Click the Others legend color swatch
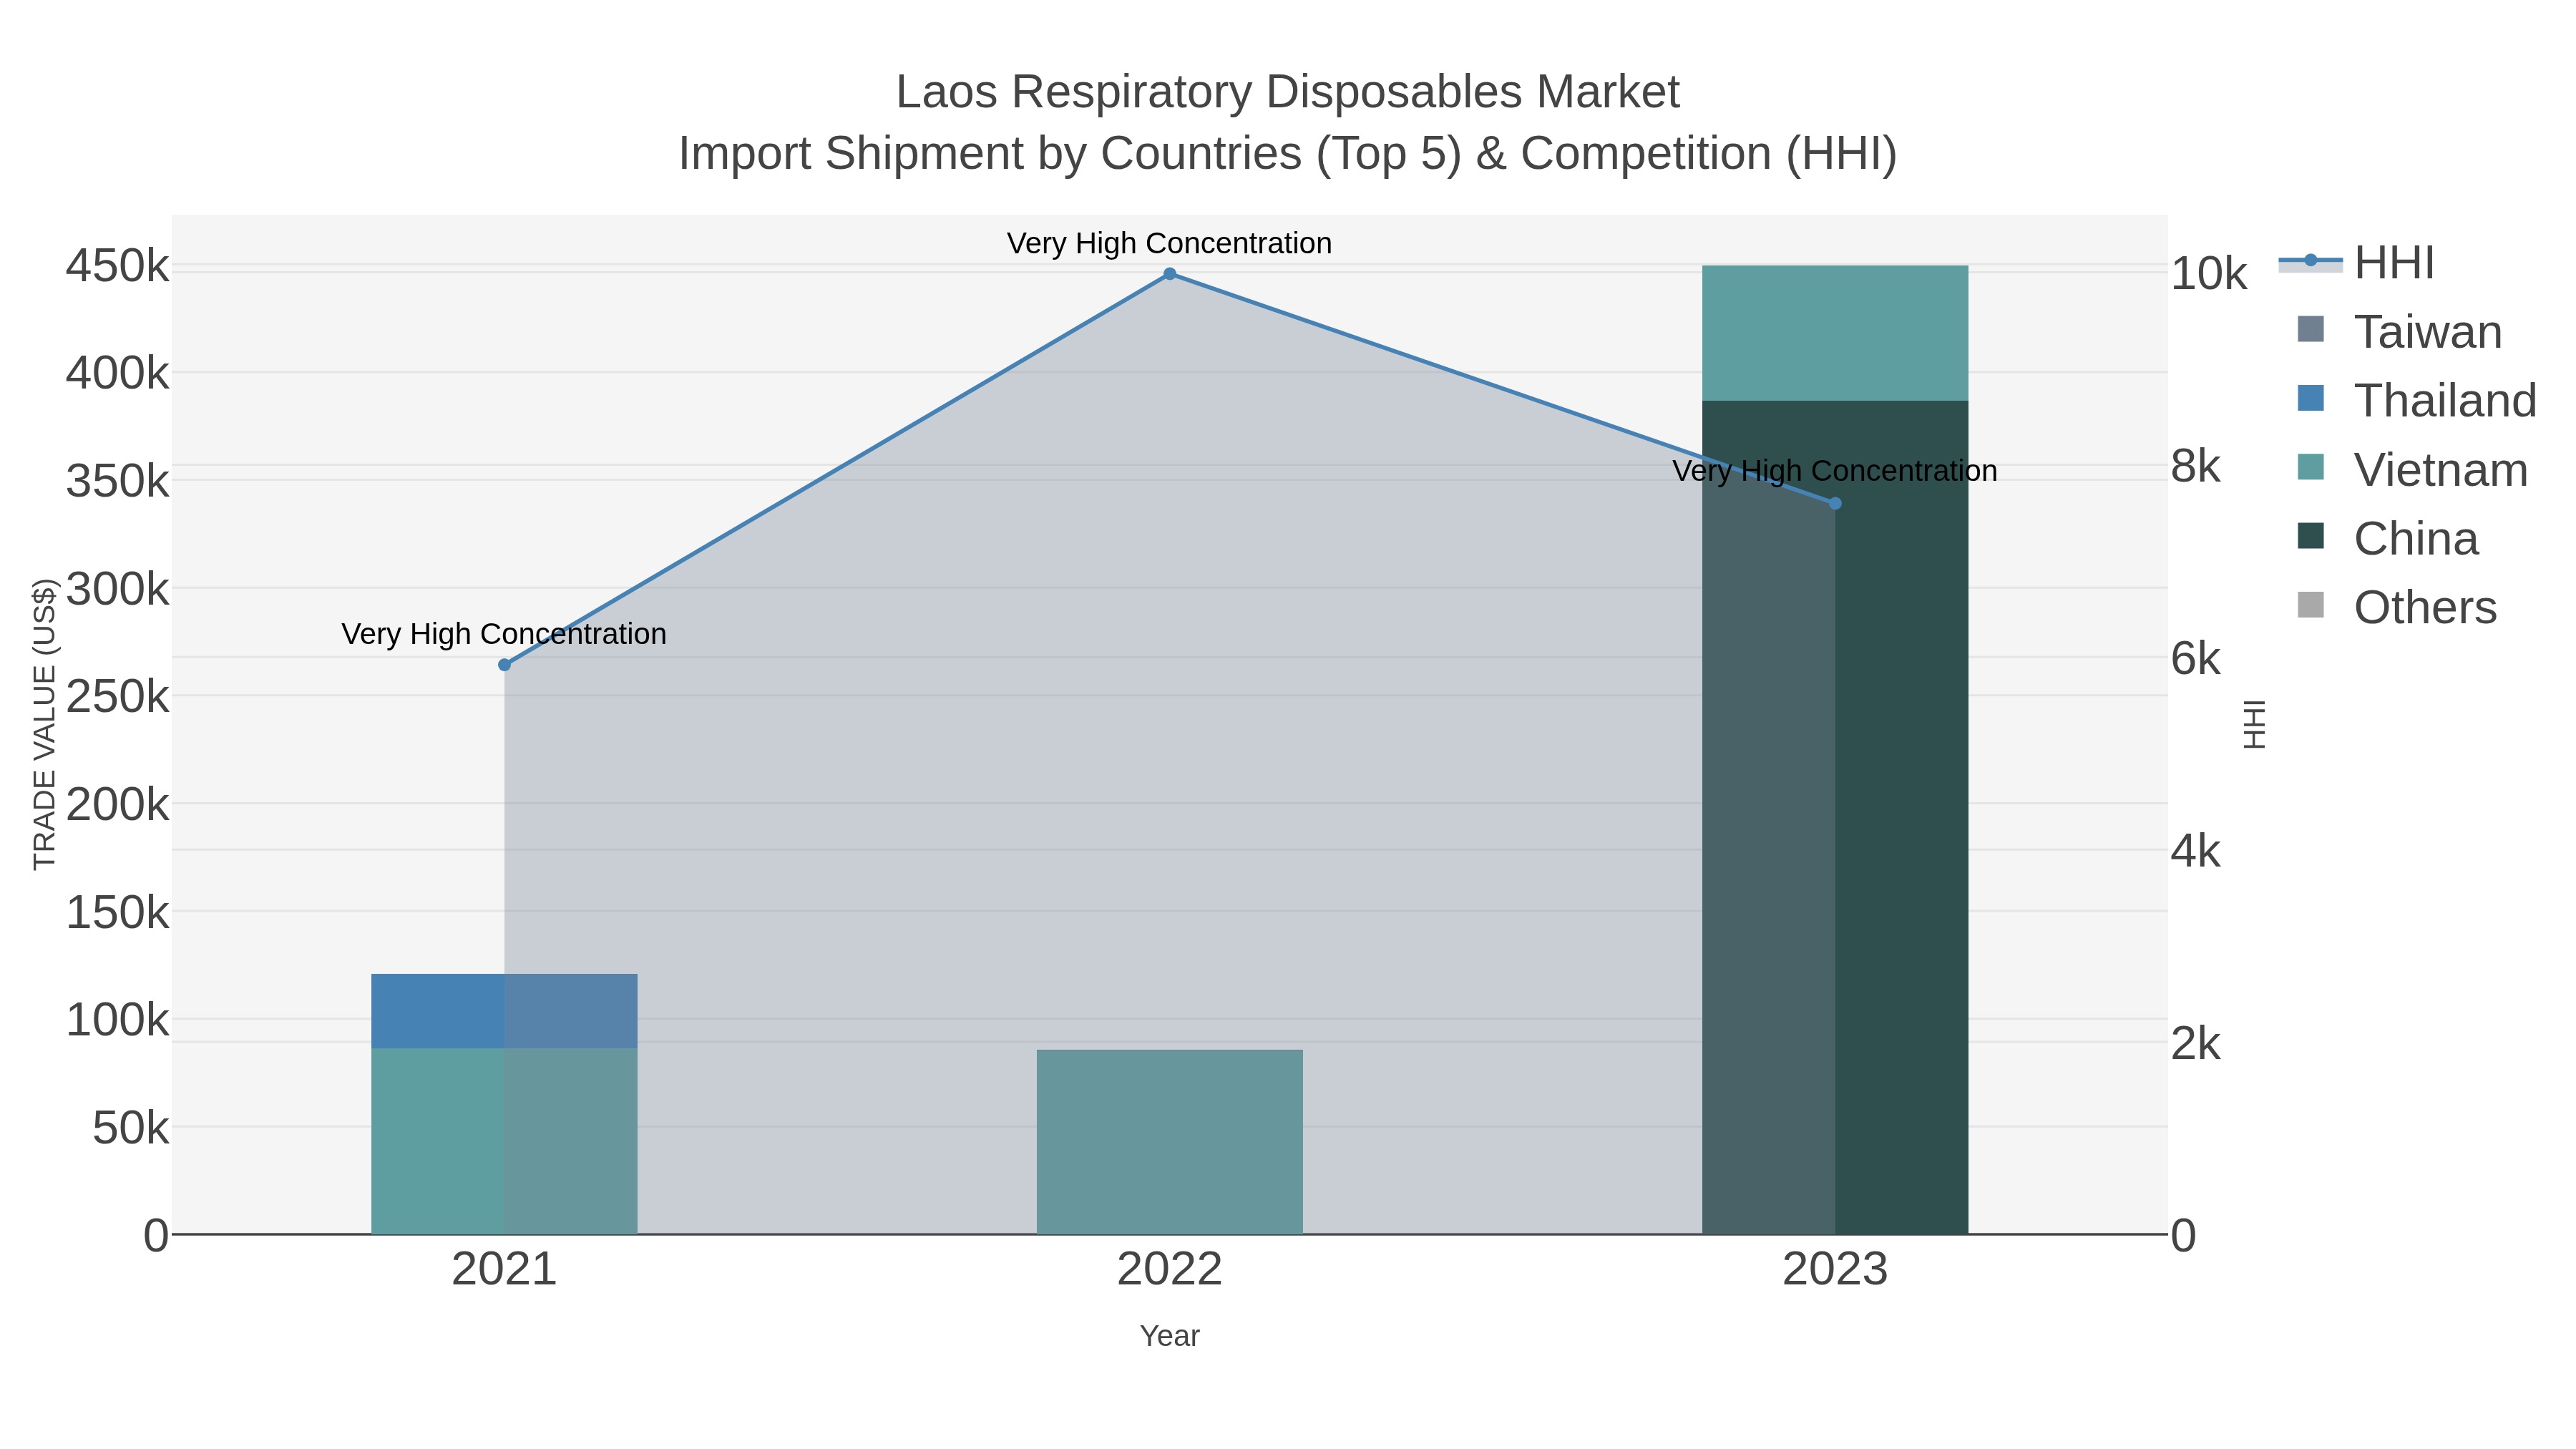2576x1449 pixels. [2311, 605]
